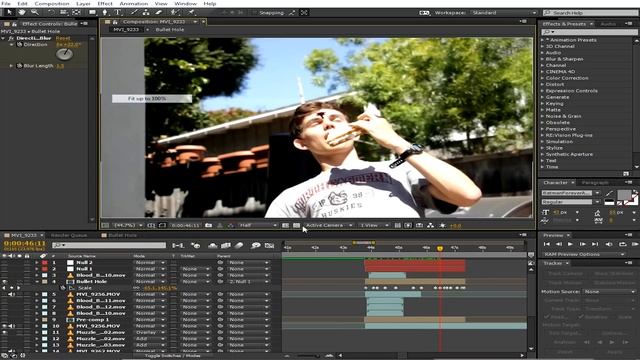The width and height of the screenshot is (640, 360).
Task: Switch to Render Queue tab
Action: pos(69,236)
